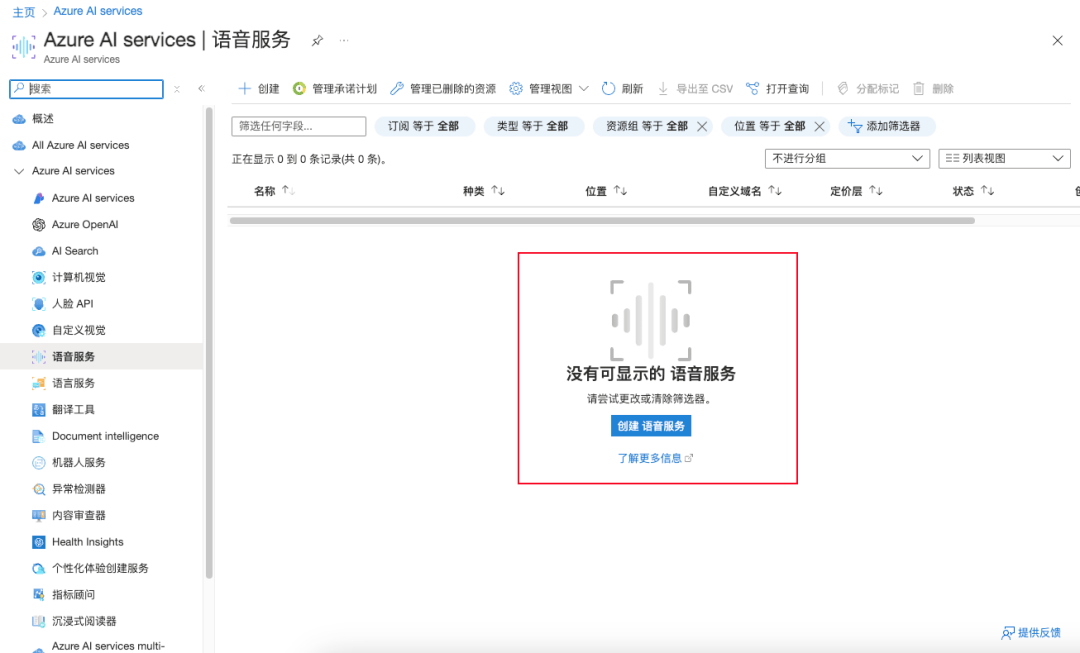Open the 了解更多信息 link
The image size is (1080, 653).
tap(655, 458)
